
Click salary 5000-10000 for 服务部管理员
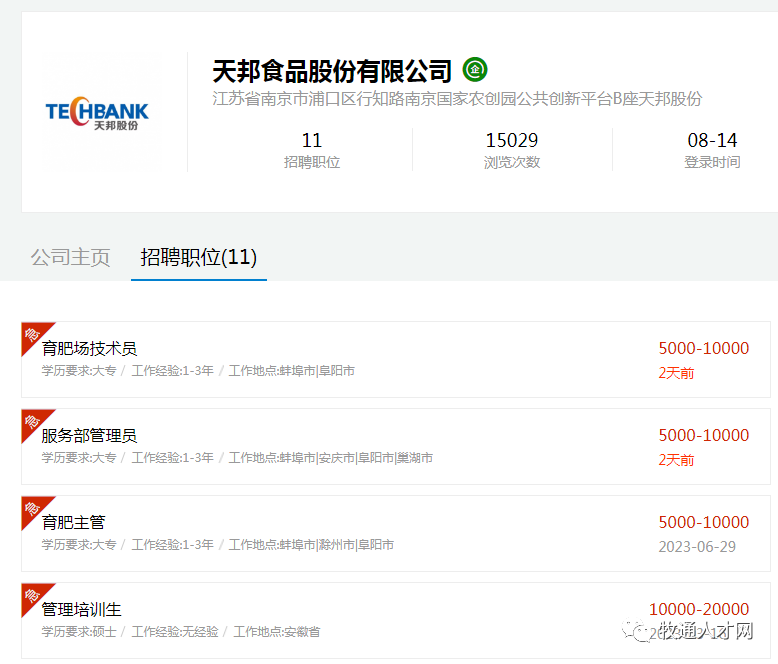[x=704, y=435]
